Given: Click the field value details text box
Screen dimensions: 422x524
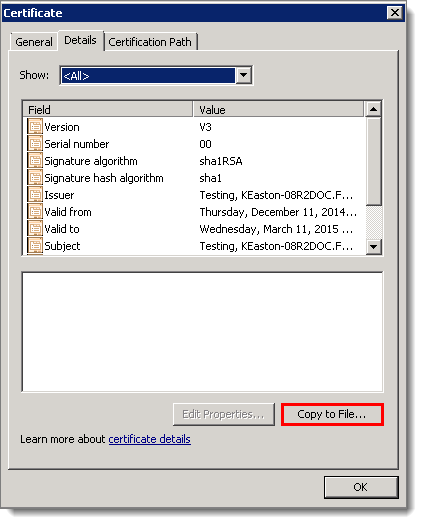Looking at the screenshot, I should 202,332.
